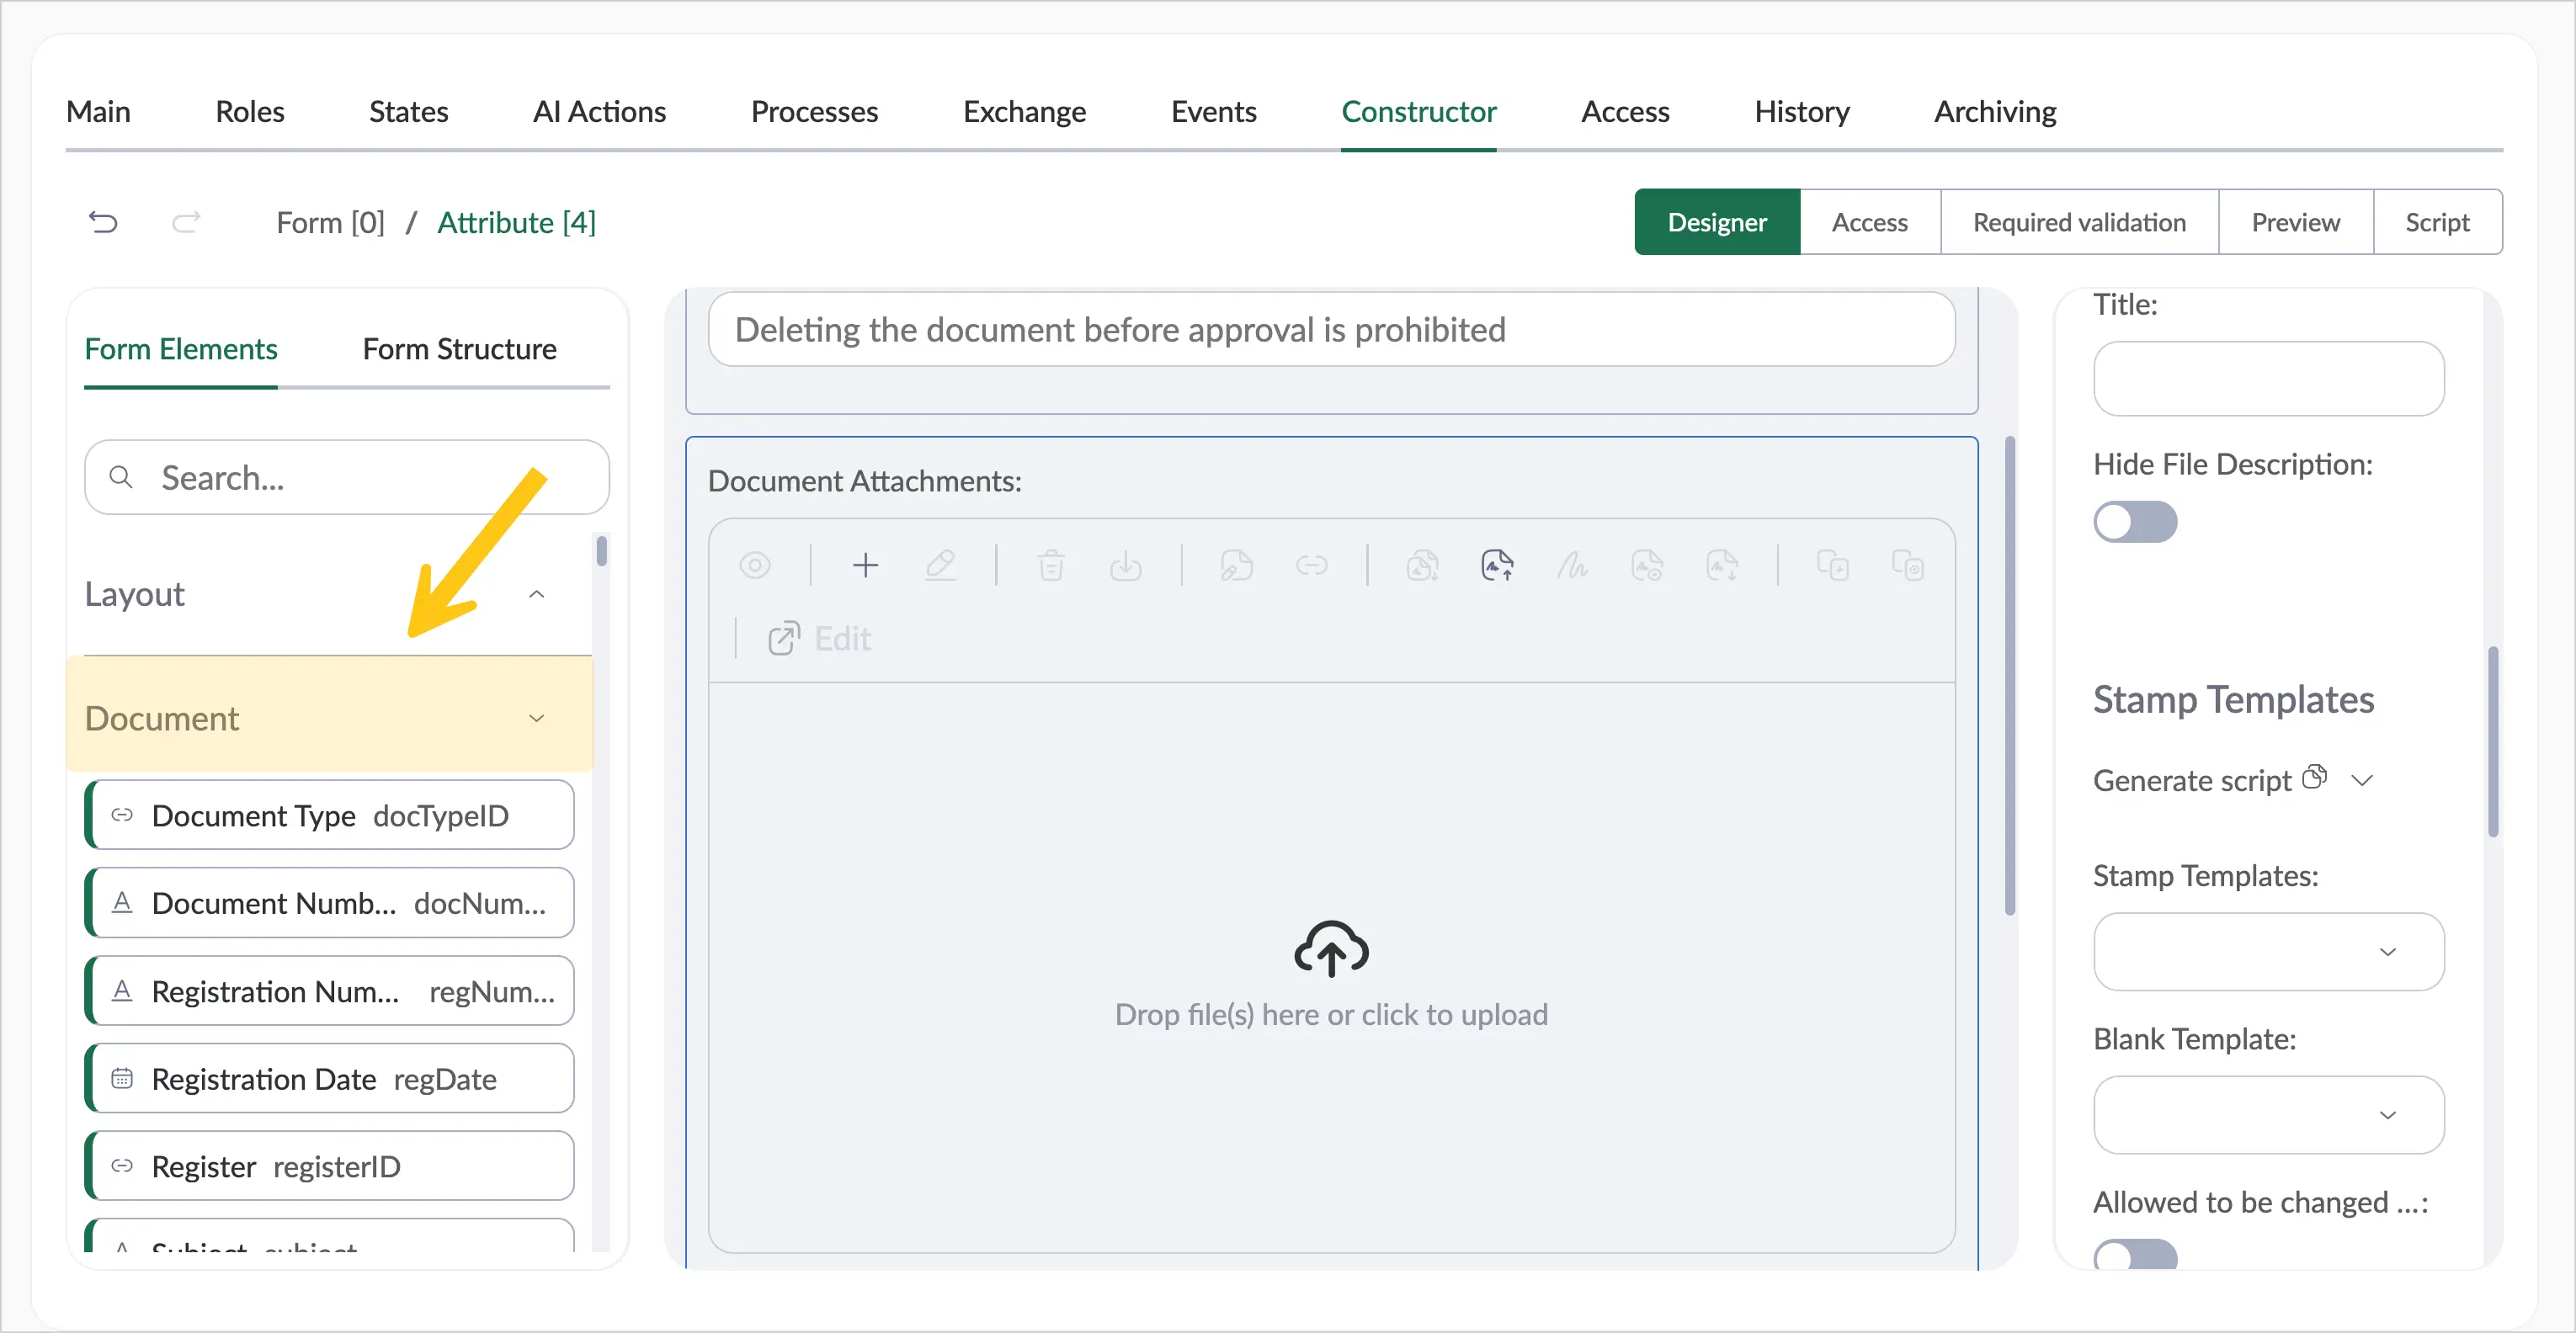This screenshot has width=2576, height=1333.
Task: Go to the States tab
Action: click(409, 112)
